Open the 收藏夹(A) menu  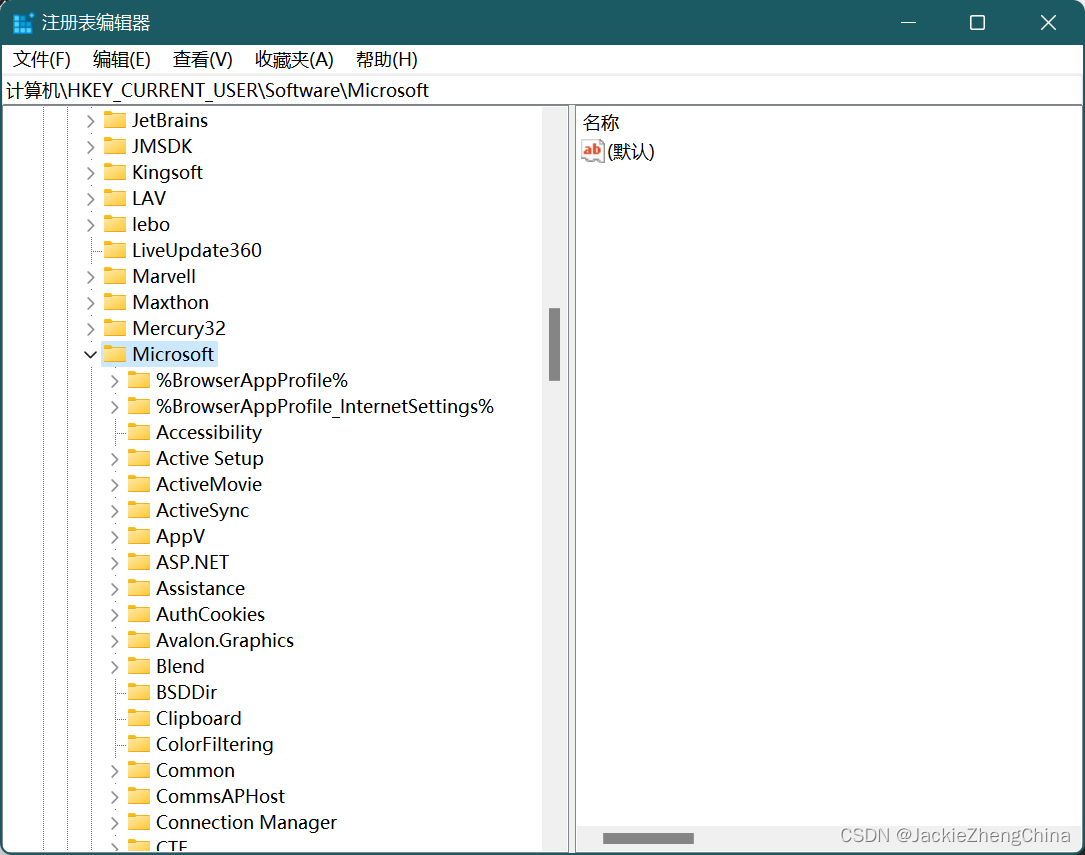pyautogui.click(x=294, y=59)
